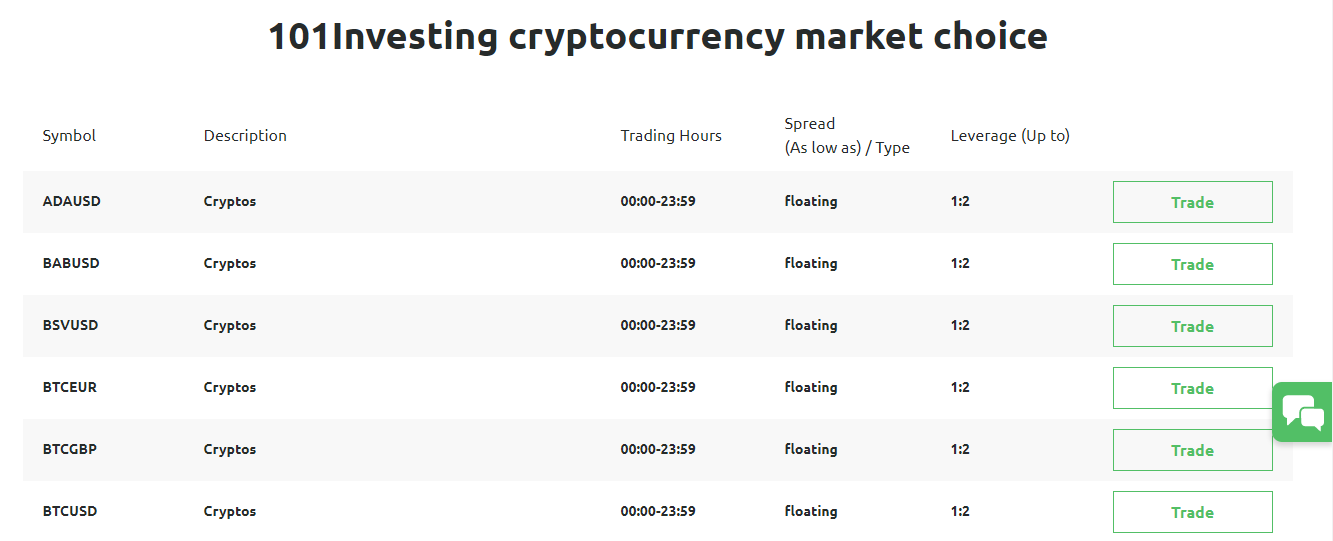Click the BSVUSD symbol text
Viewport: 1333px width, 541px height.
70,325
